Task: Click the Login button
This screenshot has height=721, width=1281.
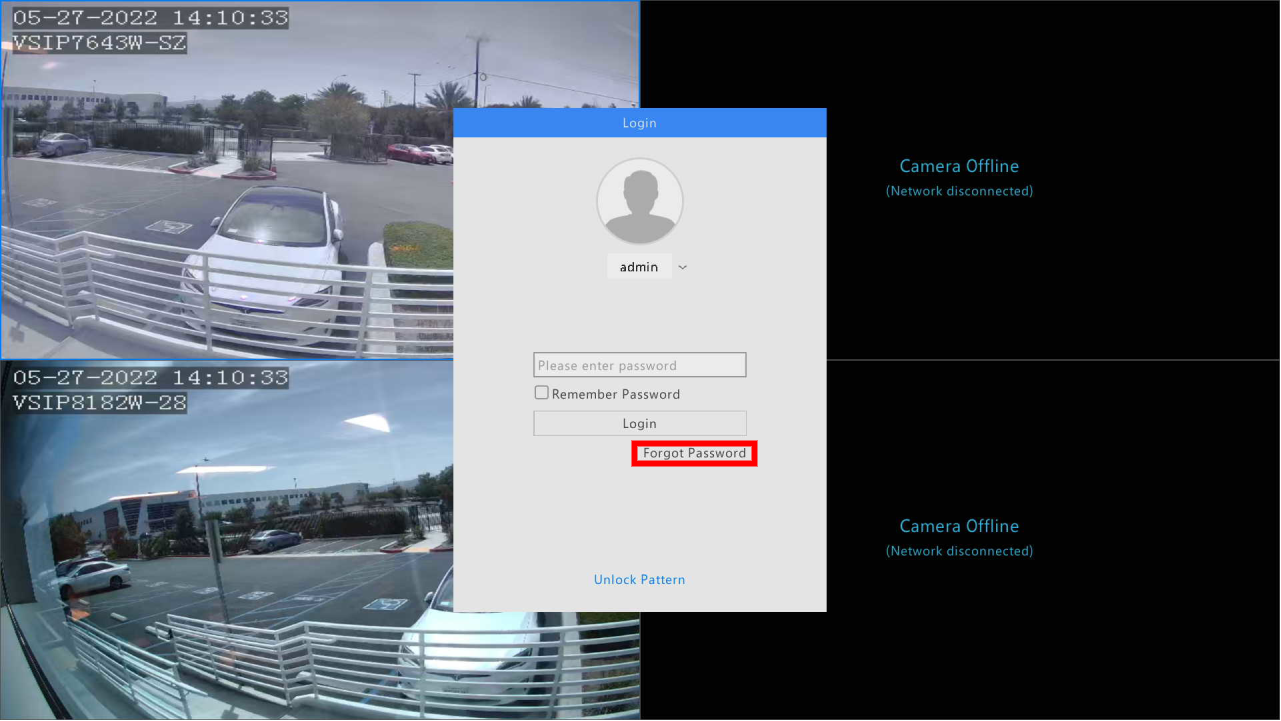Action: pyautogui.click(x=639, y=423)
